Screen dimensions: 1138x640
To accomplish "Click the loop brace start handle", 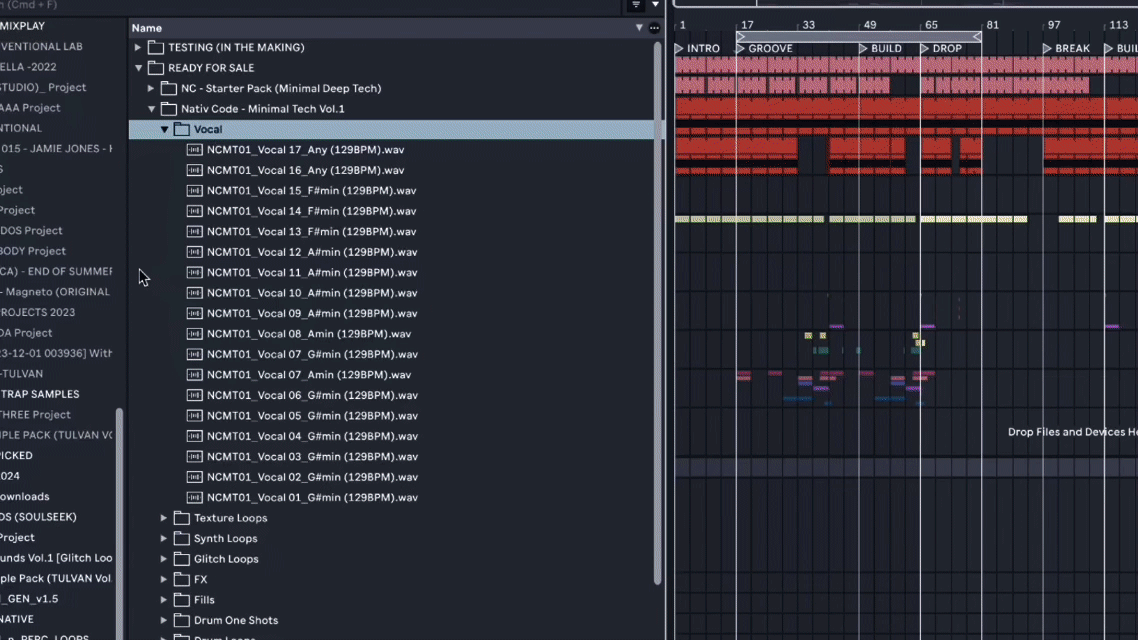I will [741, 36].
